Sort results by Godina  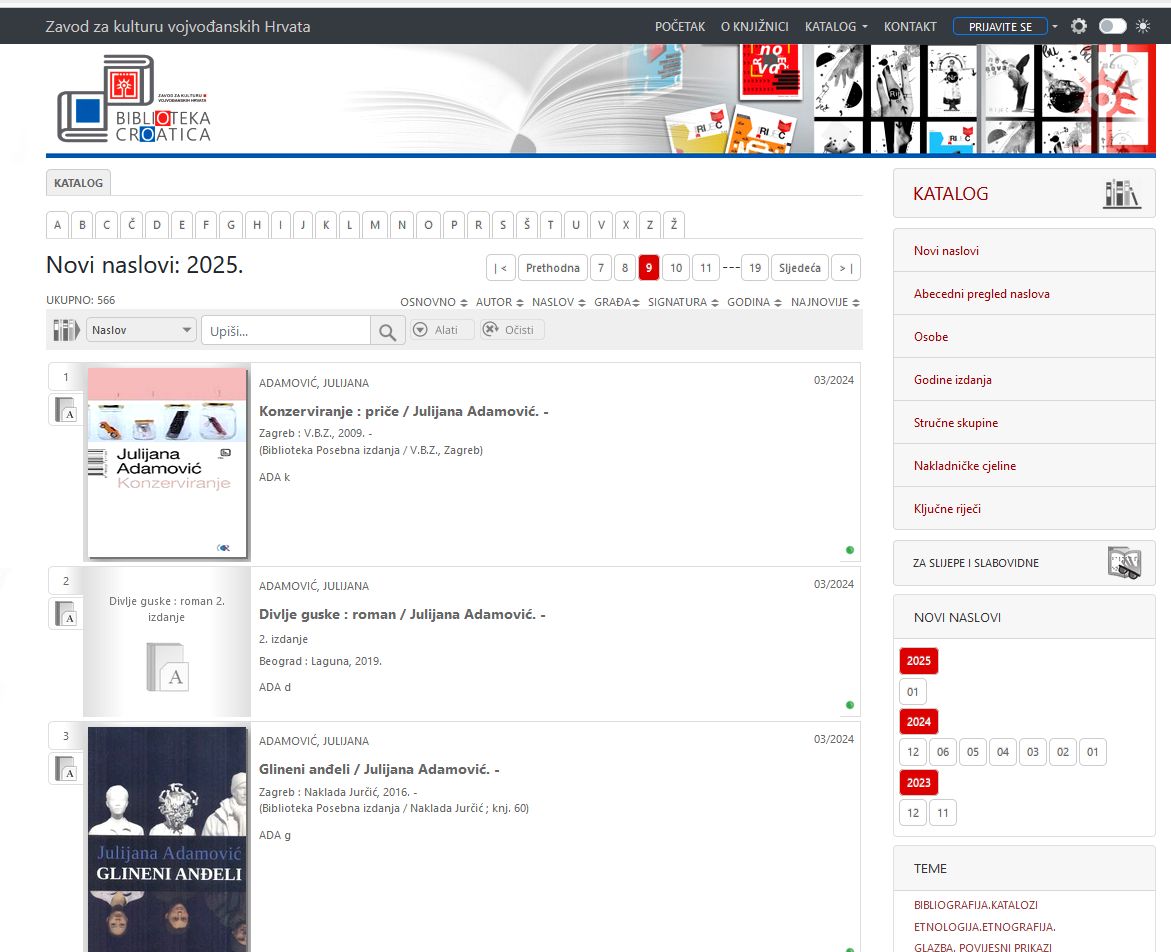pos(753,302)
